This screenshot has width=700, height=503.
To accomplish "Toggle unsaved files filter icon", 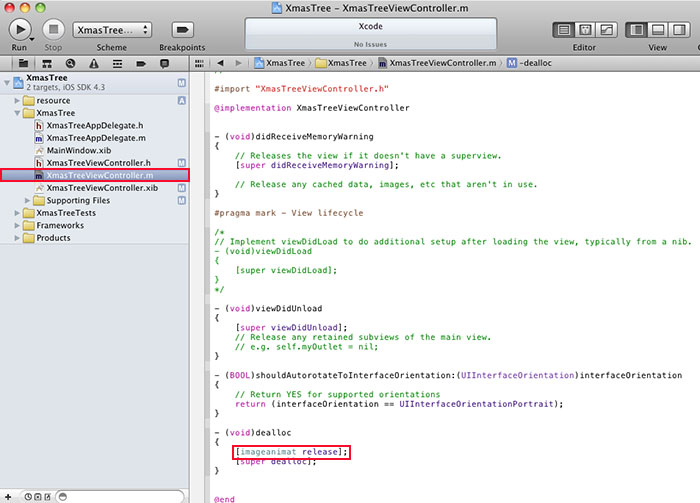I will click(x=47, y=496).
